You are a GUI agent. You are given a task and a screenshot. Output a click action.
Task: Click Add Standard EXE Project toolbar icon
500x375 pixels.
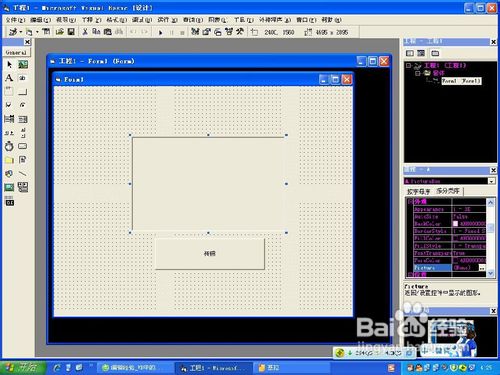pyautogui.click(x=13, y=32)
